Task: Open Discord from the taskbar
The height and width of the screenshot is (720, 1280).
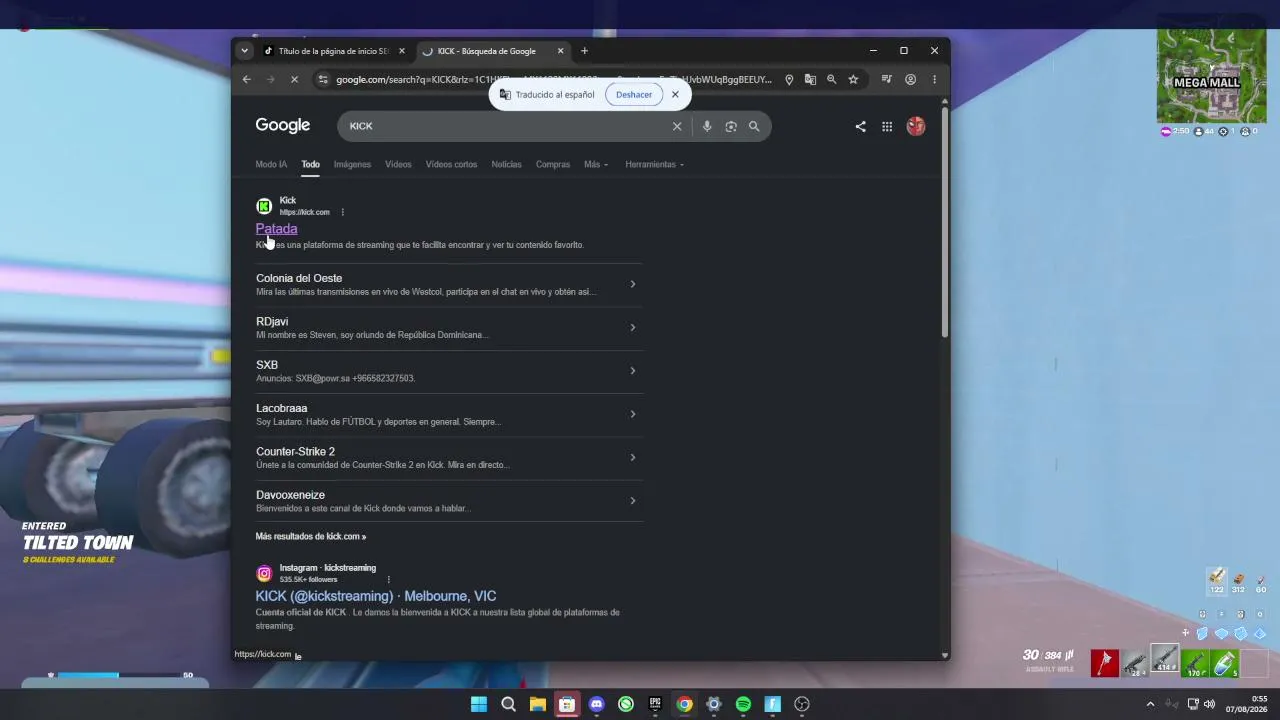Action: click(x=597, y=704)
